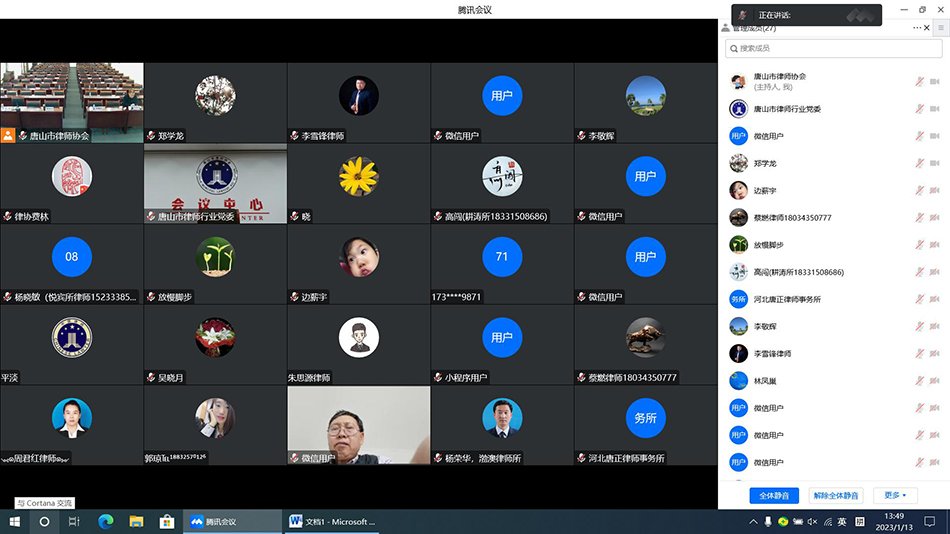950x534 pixels.
Task: Open Cortana circle on taskbar
Action: tap(44, 521)
